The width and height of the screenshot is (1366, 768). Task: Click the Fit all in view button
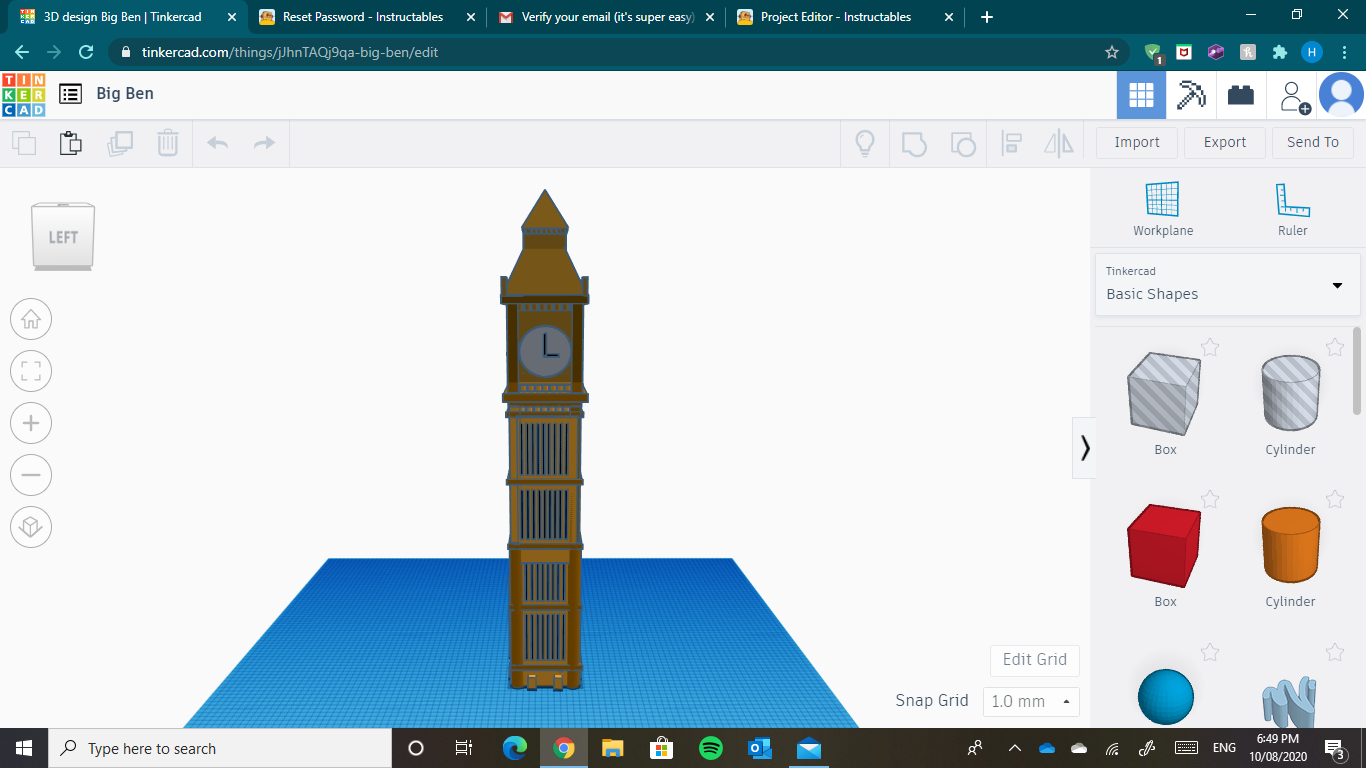(x=31, y=371)
